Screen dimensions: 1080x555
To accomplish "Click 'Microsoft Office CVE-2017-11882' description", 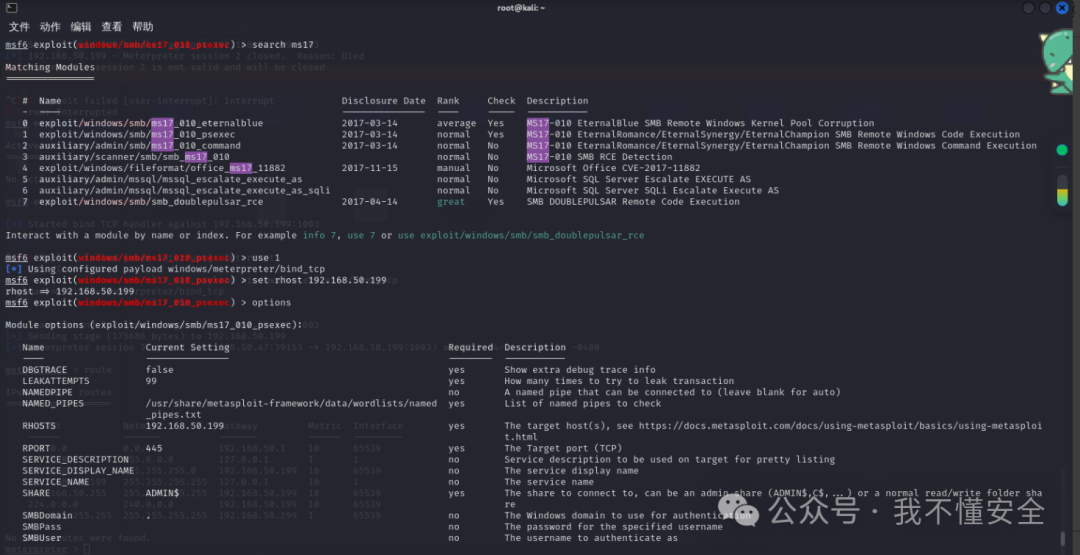I will coord(614,168).
